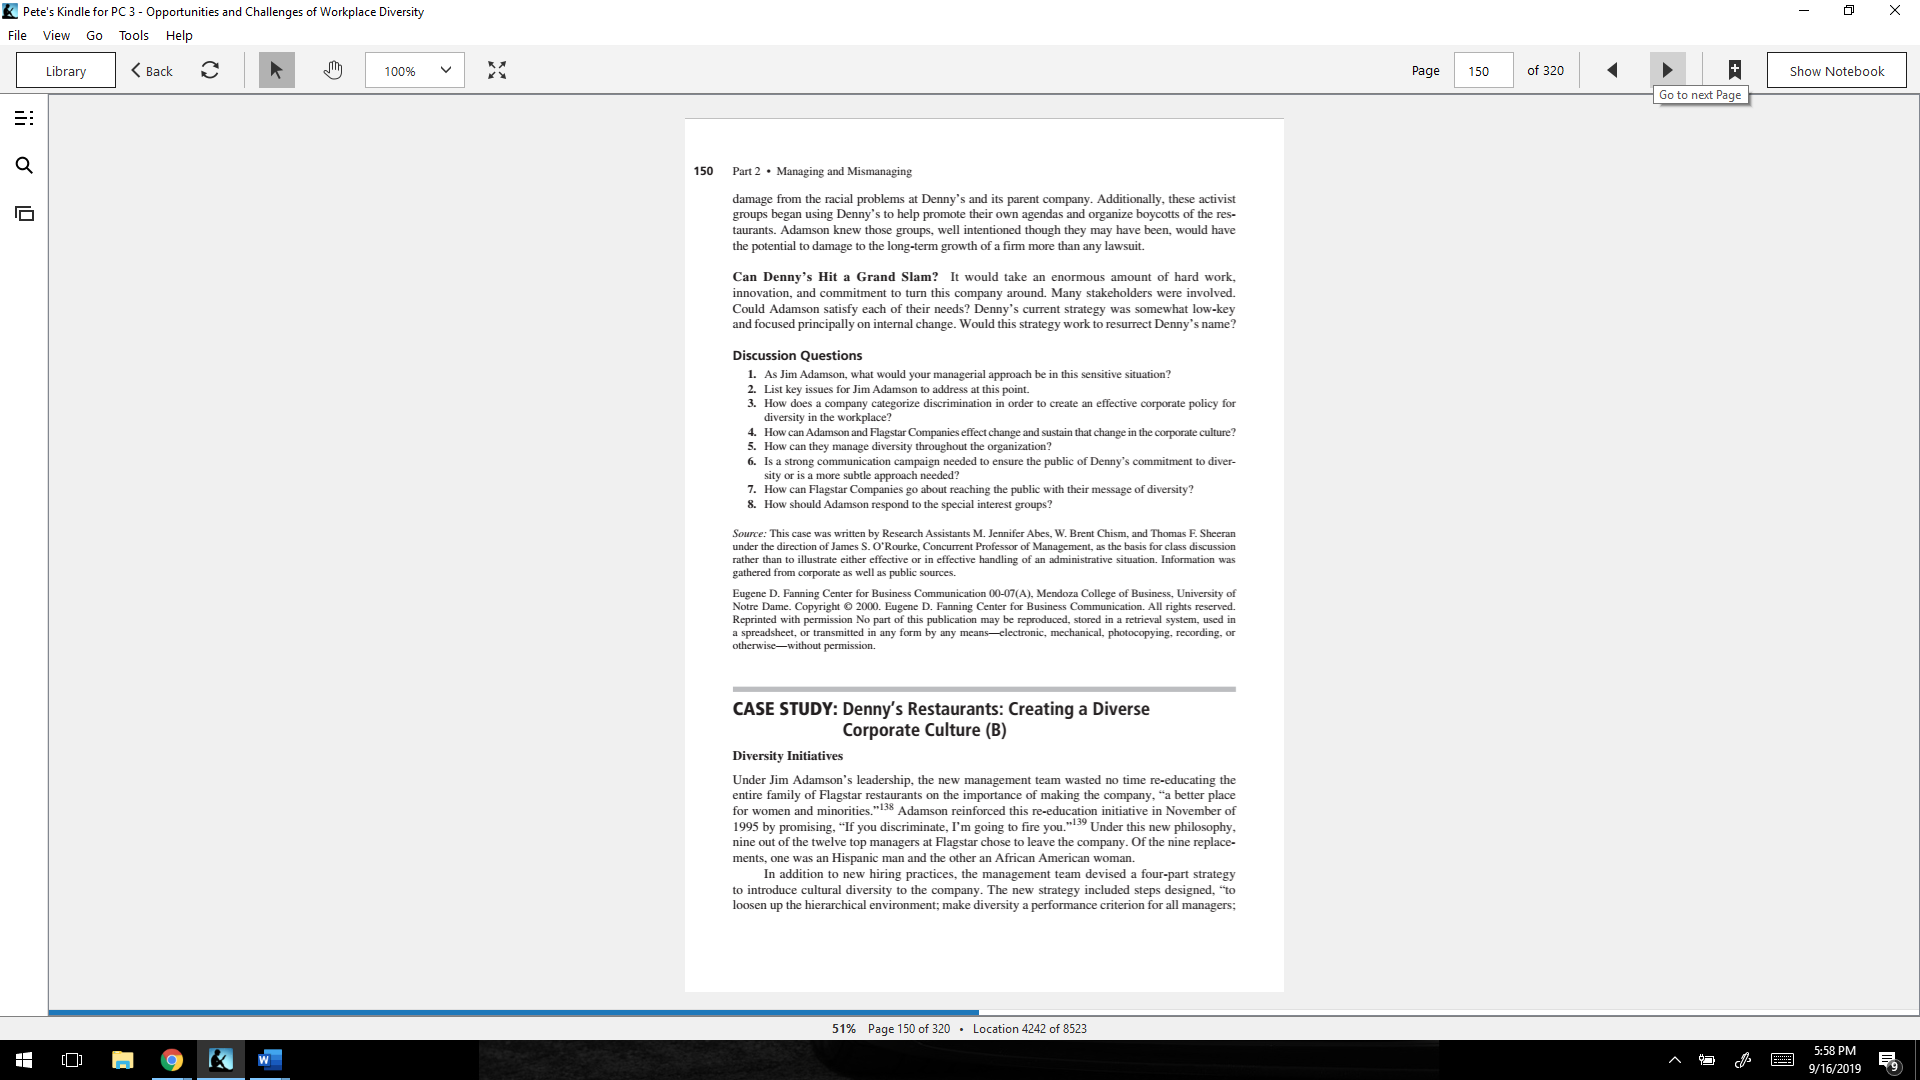Open the Action Center notifications
Image resolution: width=1920 pixels, height=1080 pixels.
tap(1888, 1060)
